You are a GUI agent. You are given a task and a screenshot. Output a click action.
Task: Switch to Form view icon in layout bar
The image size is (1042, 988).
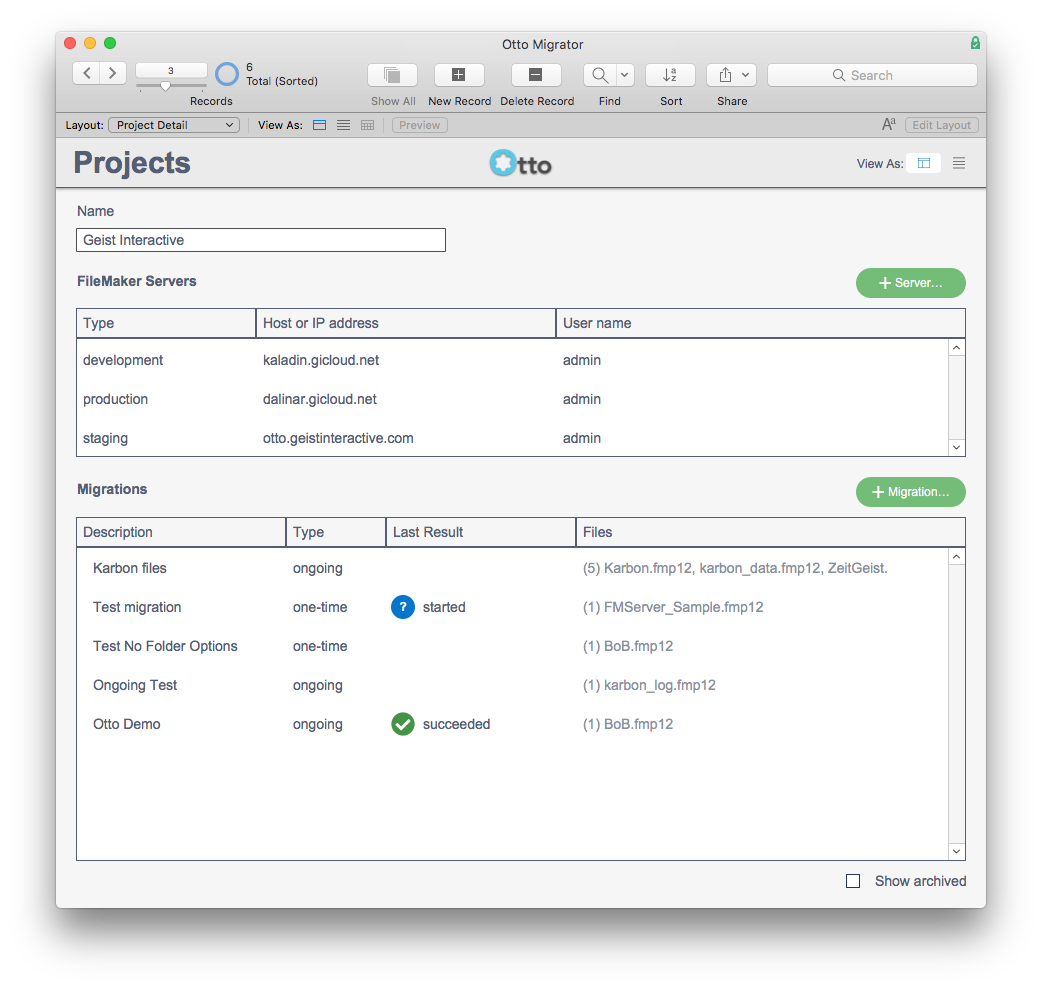320,125
